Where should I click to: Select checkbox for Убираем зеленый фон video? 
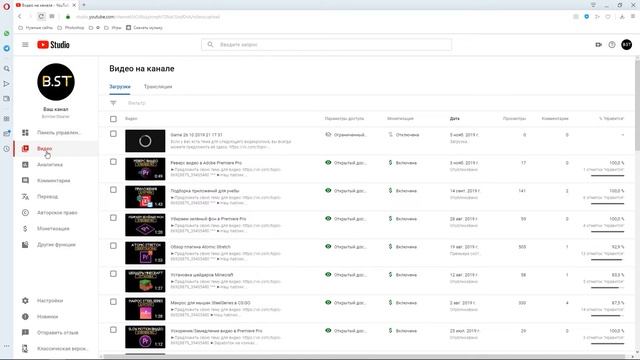(x=113, y=218)
